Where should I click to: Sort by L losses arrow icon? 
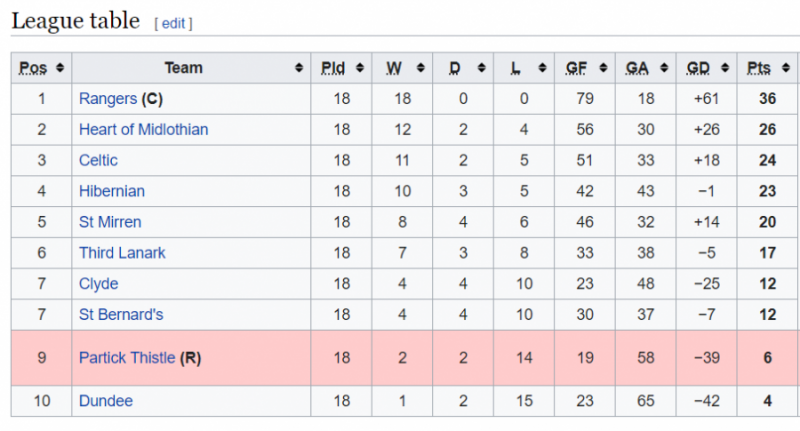click(542, 68)
